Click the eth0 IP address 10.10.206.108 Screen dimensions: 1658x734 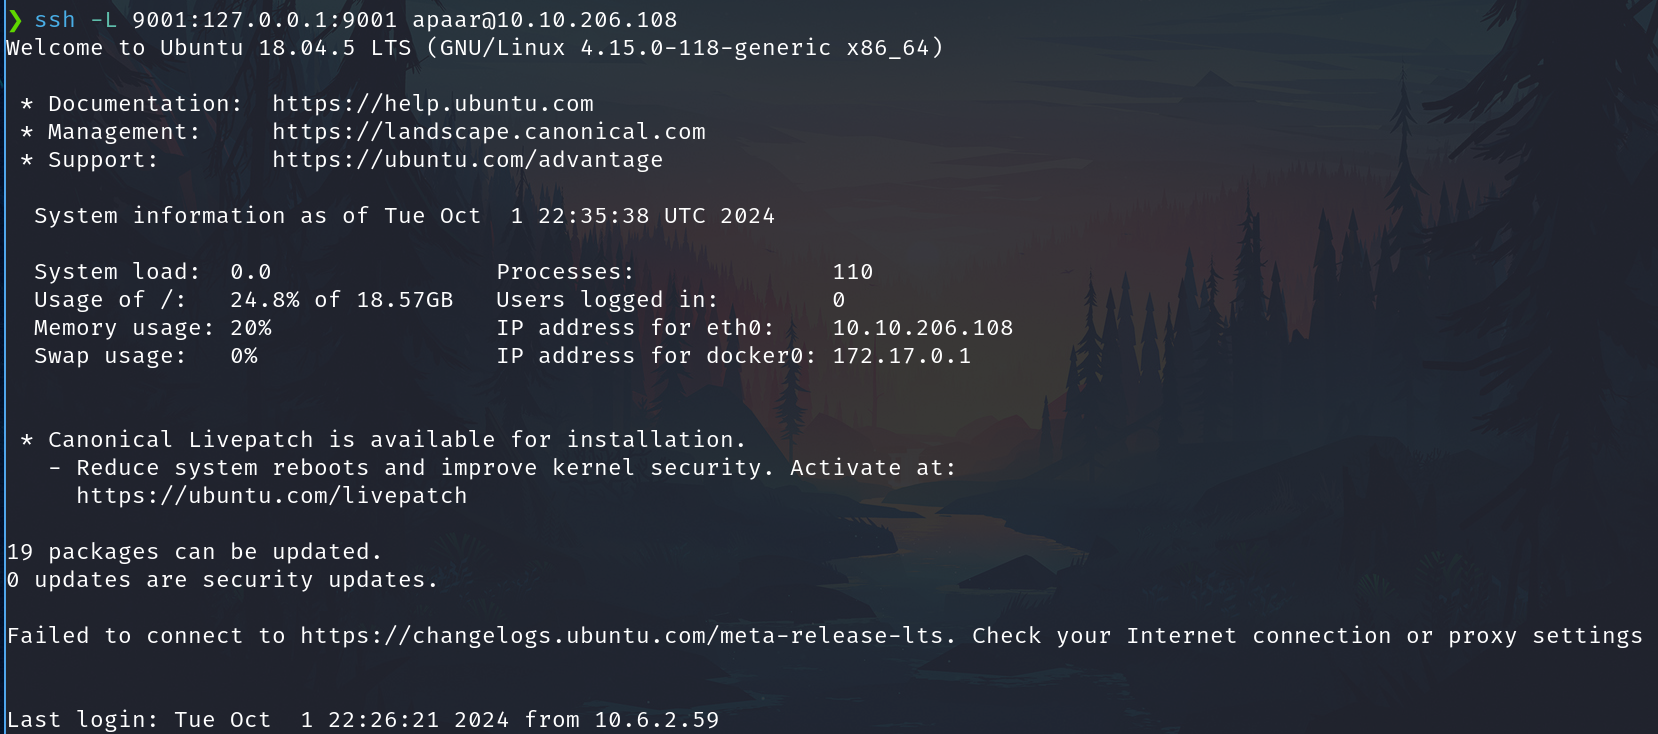[x=922, y=328]
